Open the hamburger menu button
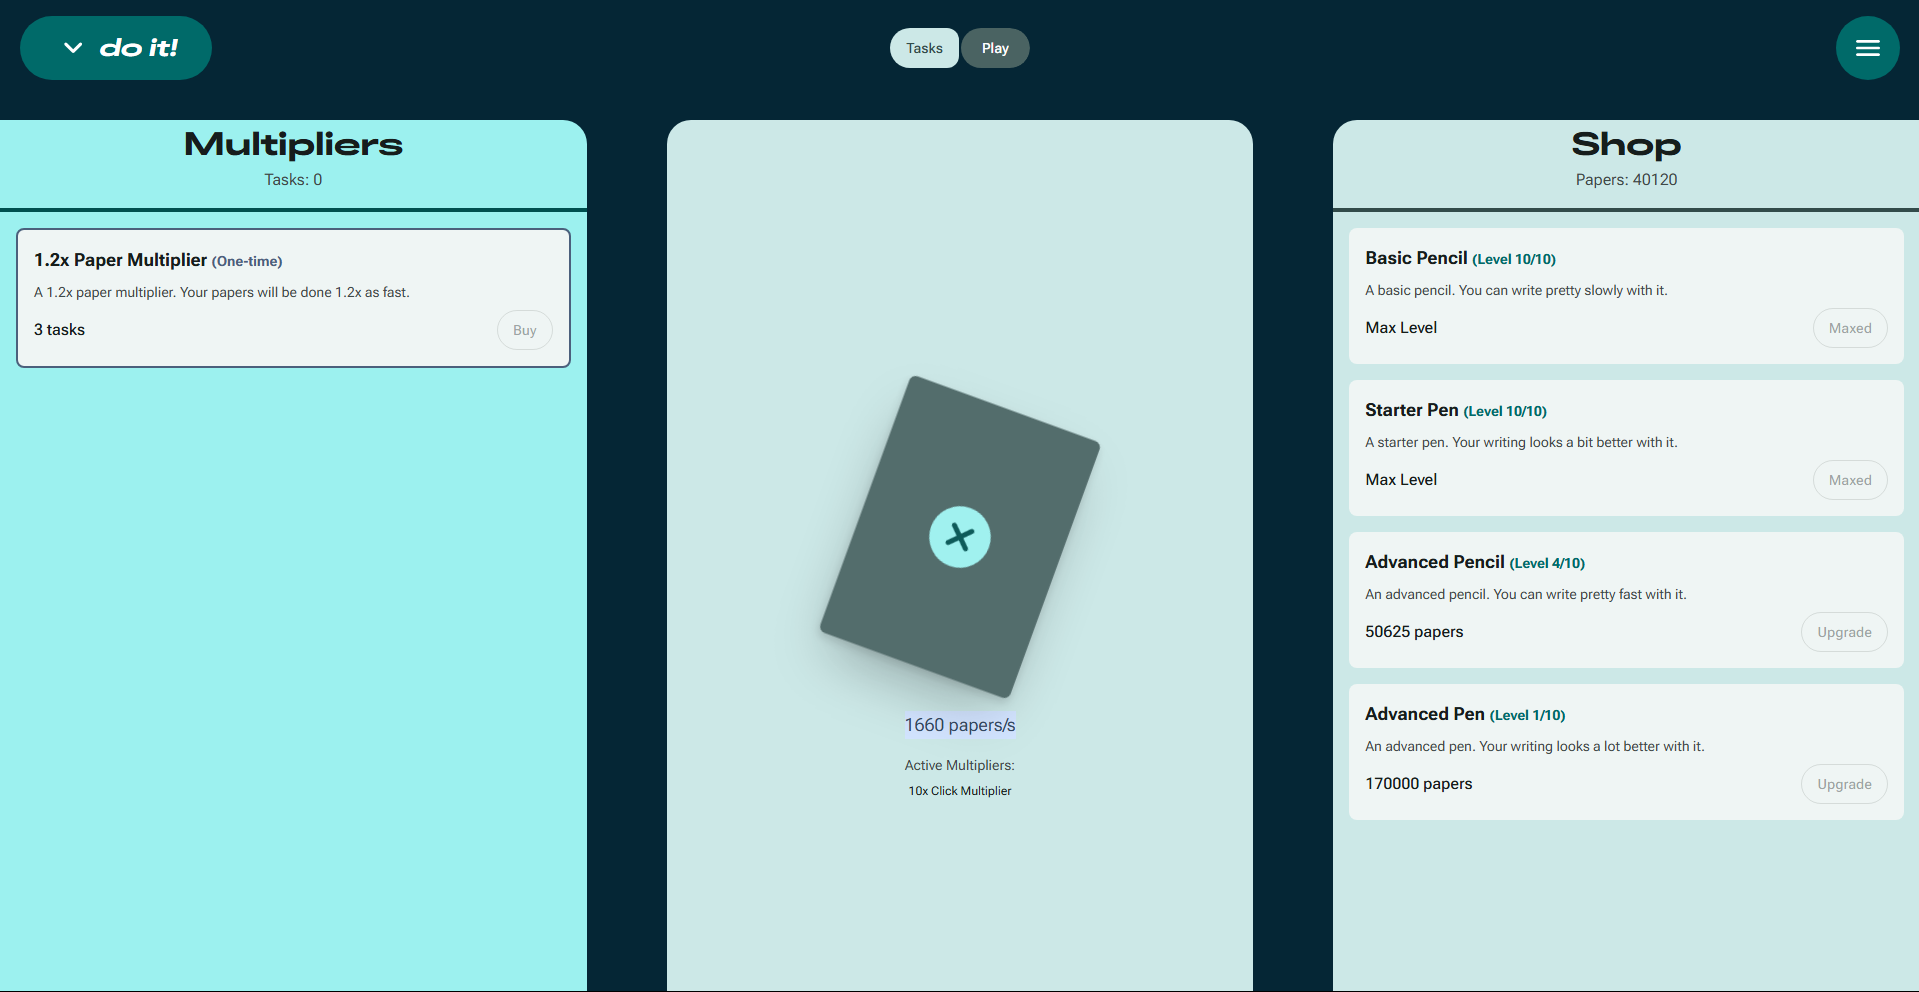This screenshot has width=1919, height=992. (1867, 48)
